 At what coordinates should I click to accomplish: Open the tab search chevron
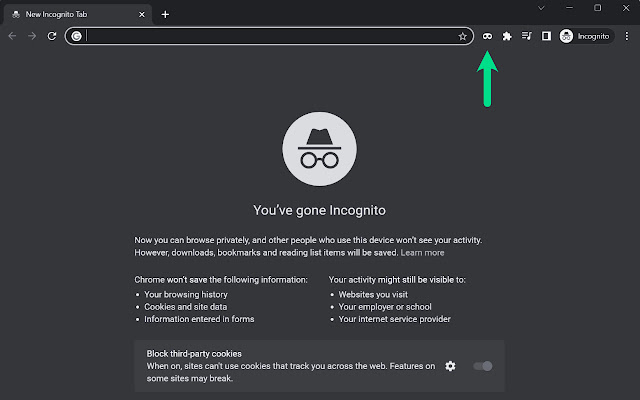(541, 8)
